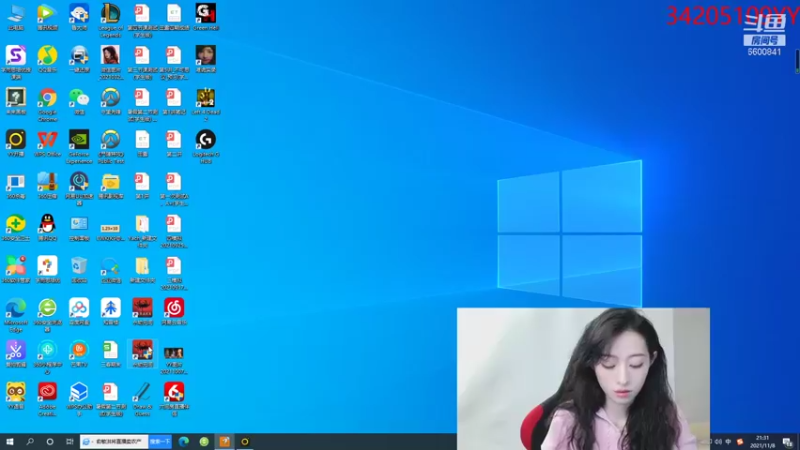Screen dimensions: 800x450
Task: Open Cortana circle on taskbar
Action: [x=50, y=441]
